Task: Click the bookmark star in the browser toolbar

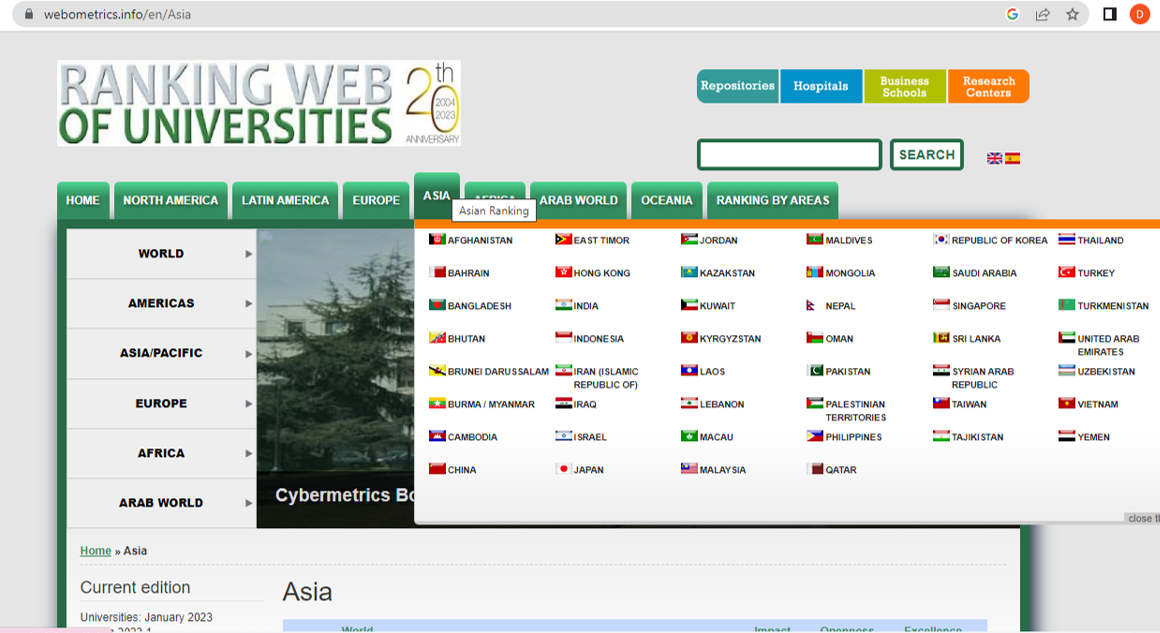Action: click(x=1071, y=14)
